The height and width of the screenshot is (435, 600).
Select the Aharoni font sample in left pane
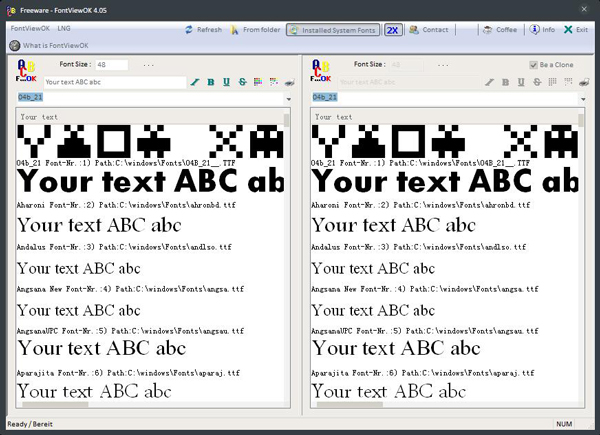(150, 181)
